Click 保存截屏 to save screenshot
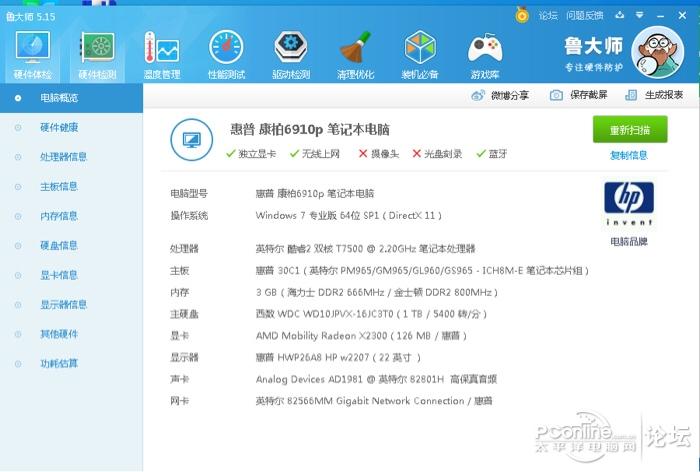This screenshot has height=472, width=700. 579,95
